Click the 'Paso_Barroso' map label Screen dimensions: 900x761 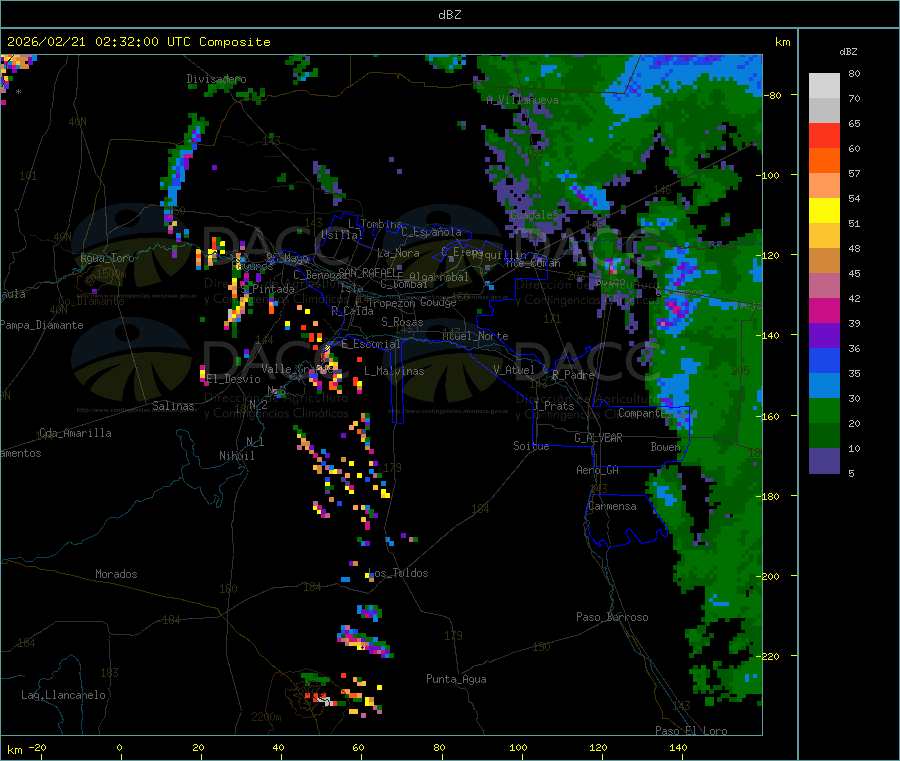612,617
